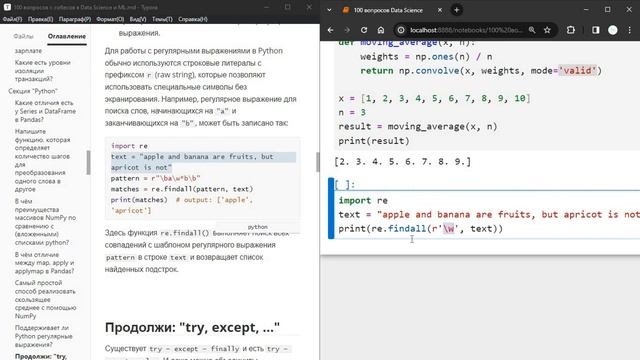
Task: Open a new Chrome tab with plus
Action: click(x=456, y=10)
